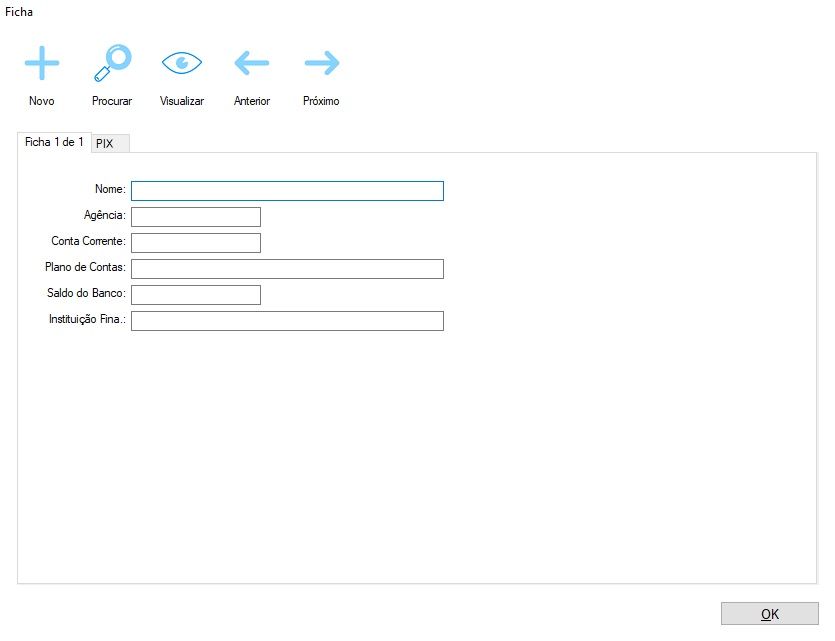
Task: Go to previous record with Anterior arrow
Action: point(252,64)
